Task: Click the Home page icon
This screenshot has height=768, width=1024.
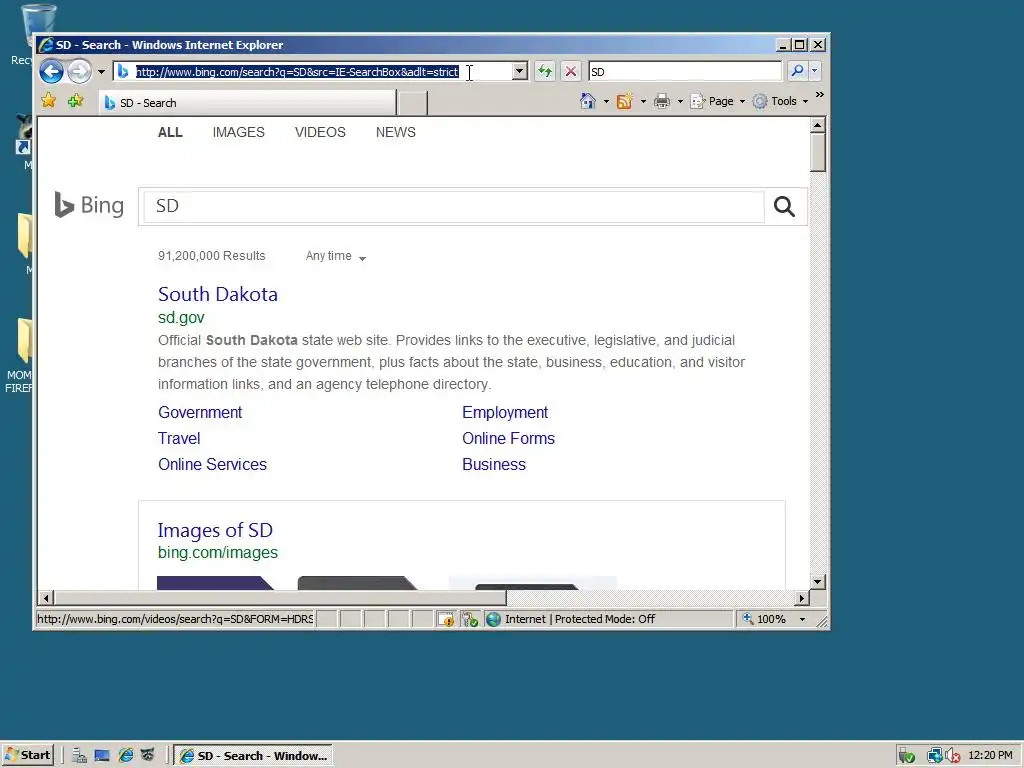Action: 588,101
